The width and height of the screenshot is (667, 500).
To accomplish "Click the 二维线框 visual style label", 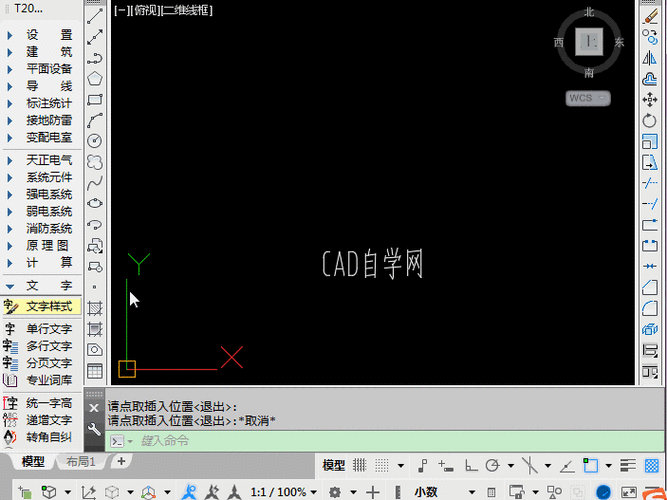I will (x=186, y=10).
